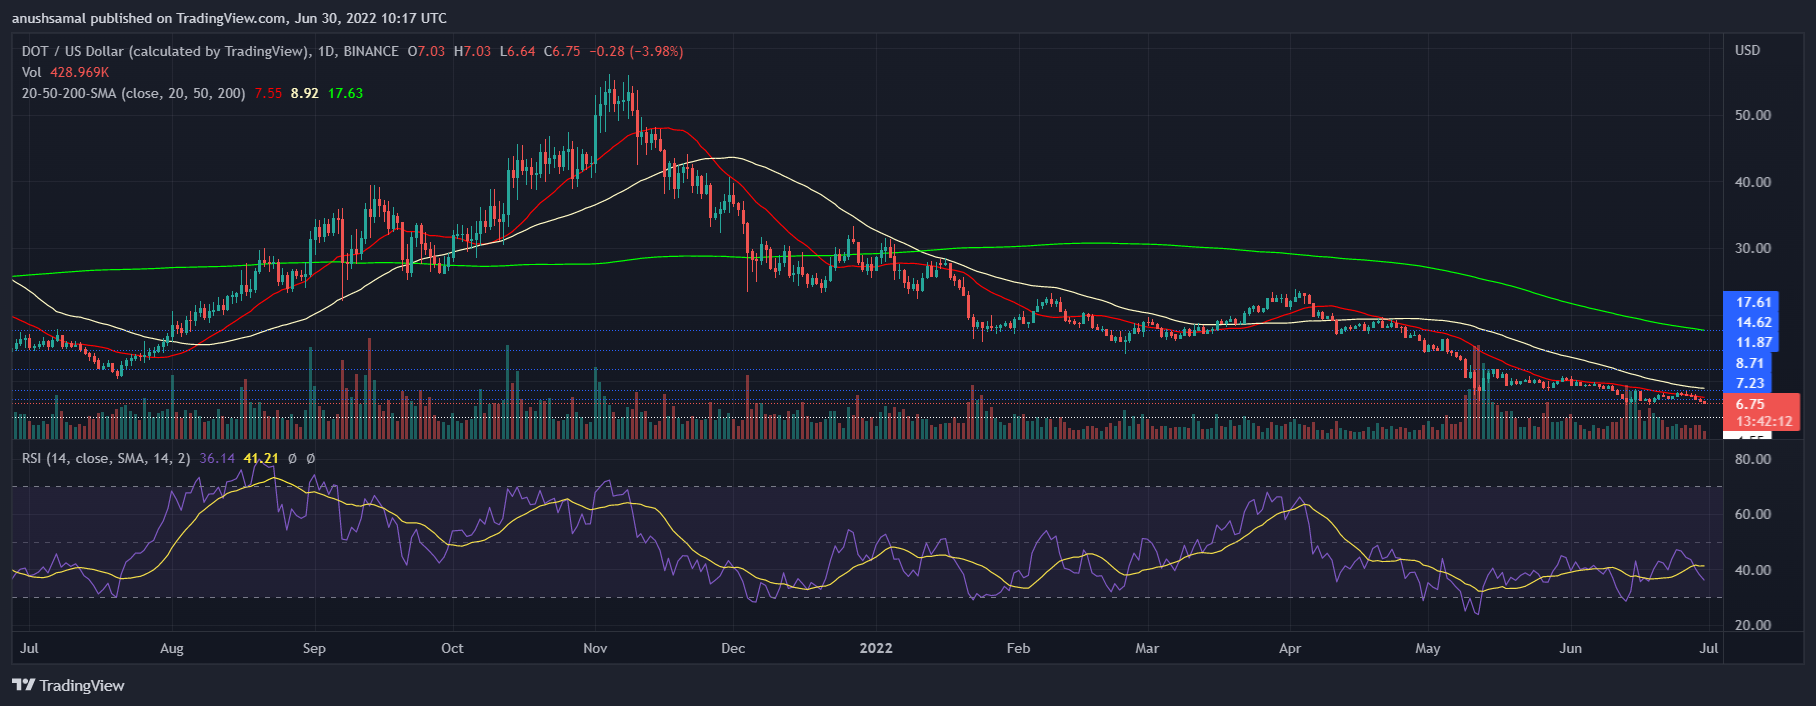
Task: Click the 7.23 price level label
Action: [x=1749, y=383]
